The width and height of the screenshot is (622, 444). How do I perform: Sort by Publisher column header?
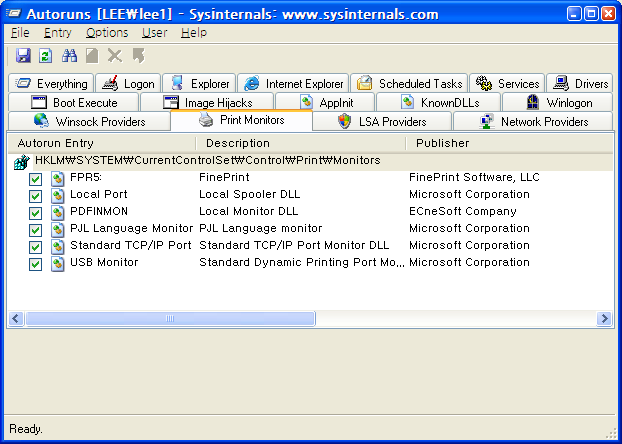(x=509, y=143)
